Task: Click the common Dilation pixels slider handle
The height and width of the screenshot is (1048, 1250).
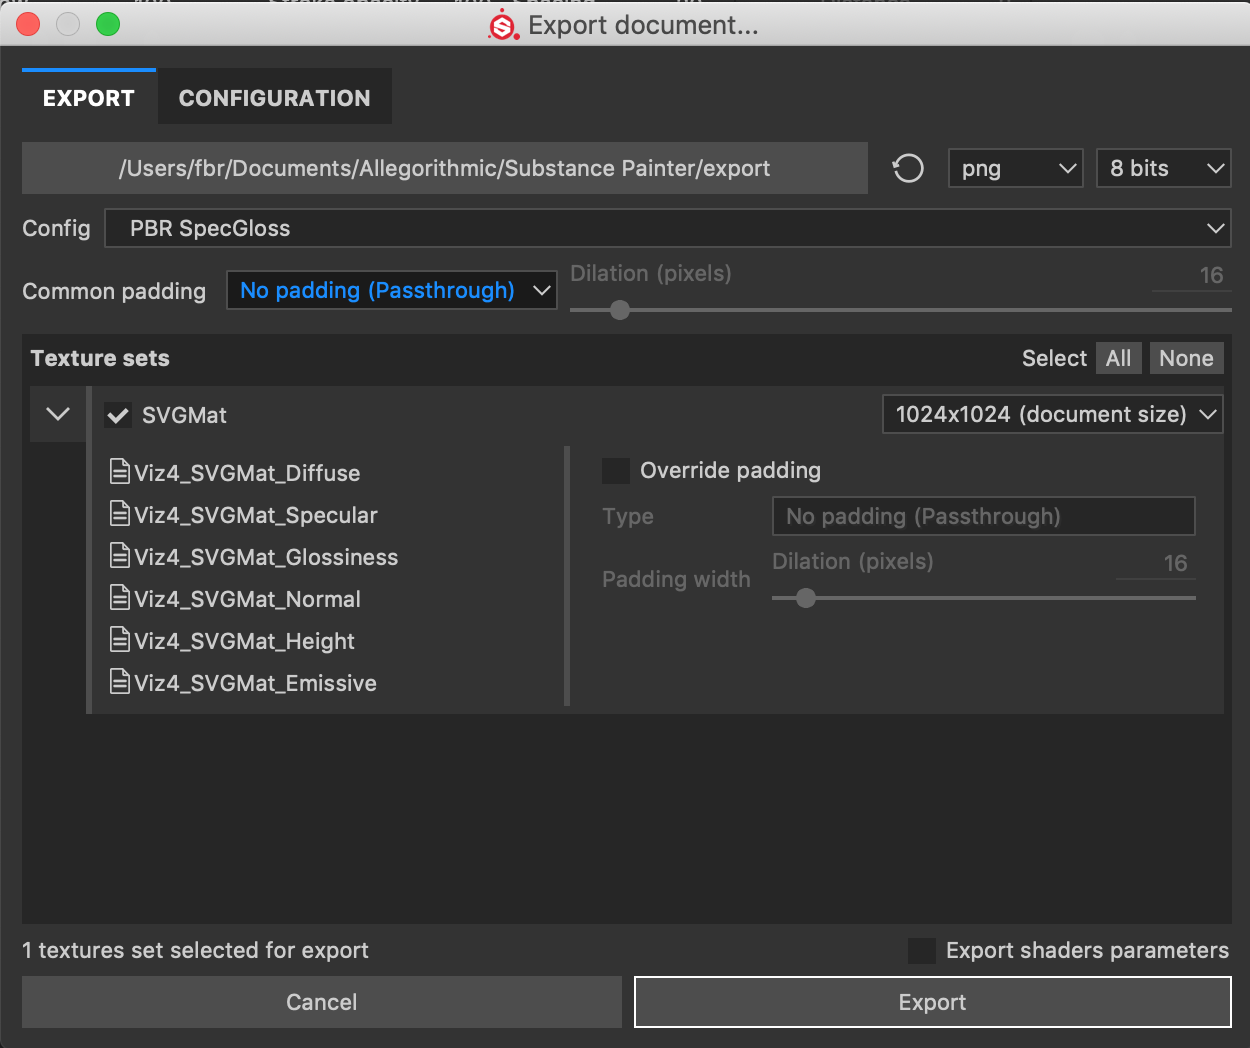Action: 620,310
